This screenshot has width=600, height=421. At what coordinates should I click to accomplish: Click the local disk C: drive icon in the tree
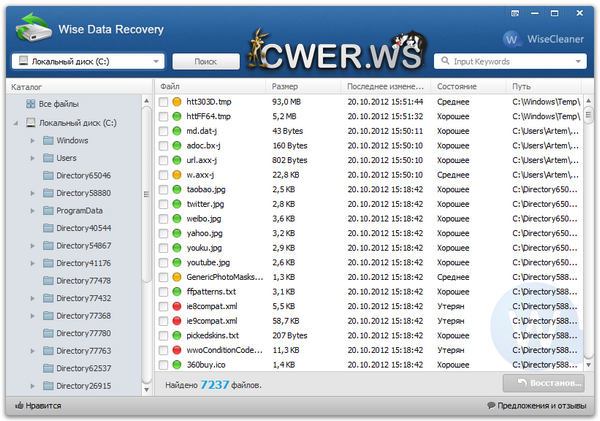[x=31, y=122]
